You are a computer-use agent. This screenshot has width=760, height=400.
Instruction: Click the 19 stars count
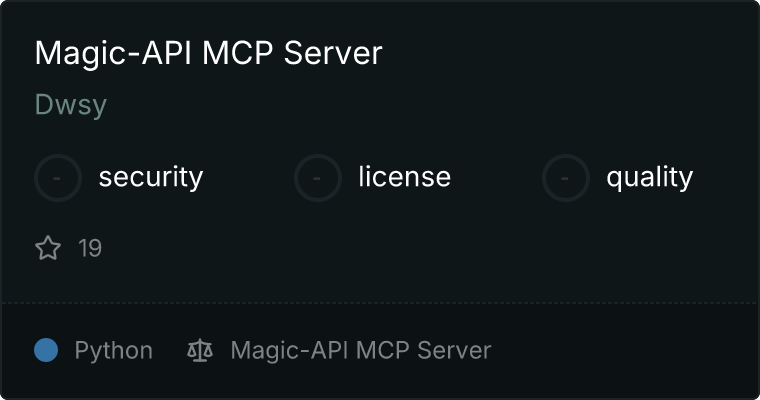tap(90, 248)
